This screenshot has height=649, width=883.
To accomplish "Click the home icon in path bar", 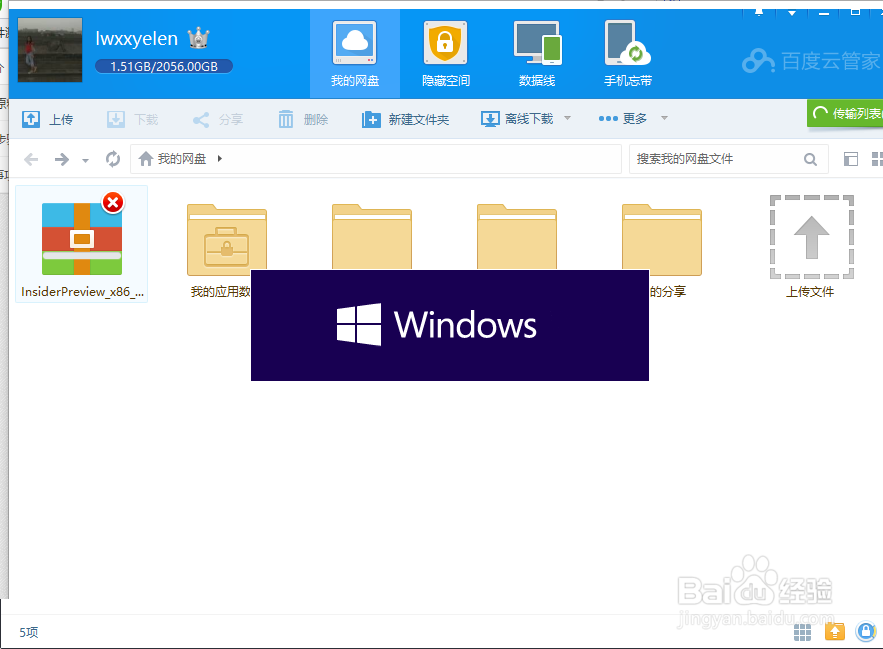I will pyautogui.click(x=146, y=159).
